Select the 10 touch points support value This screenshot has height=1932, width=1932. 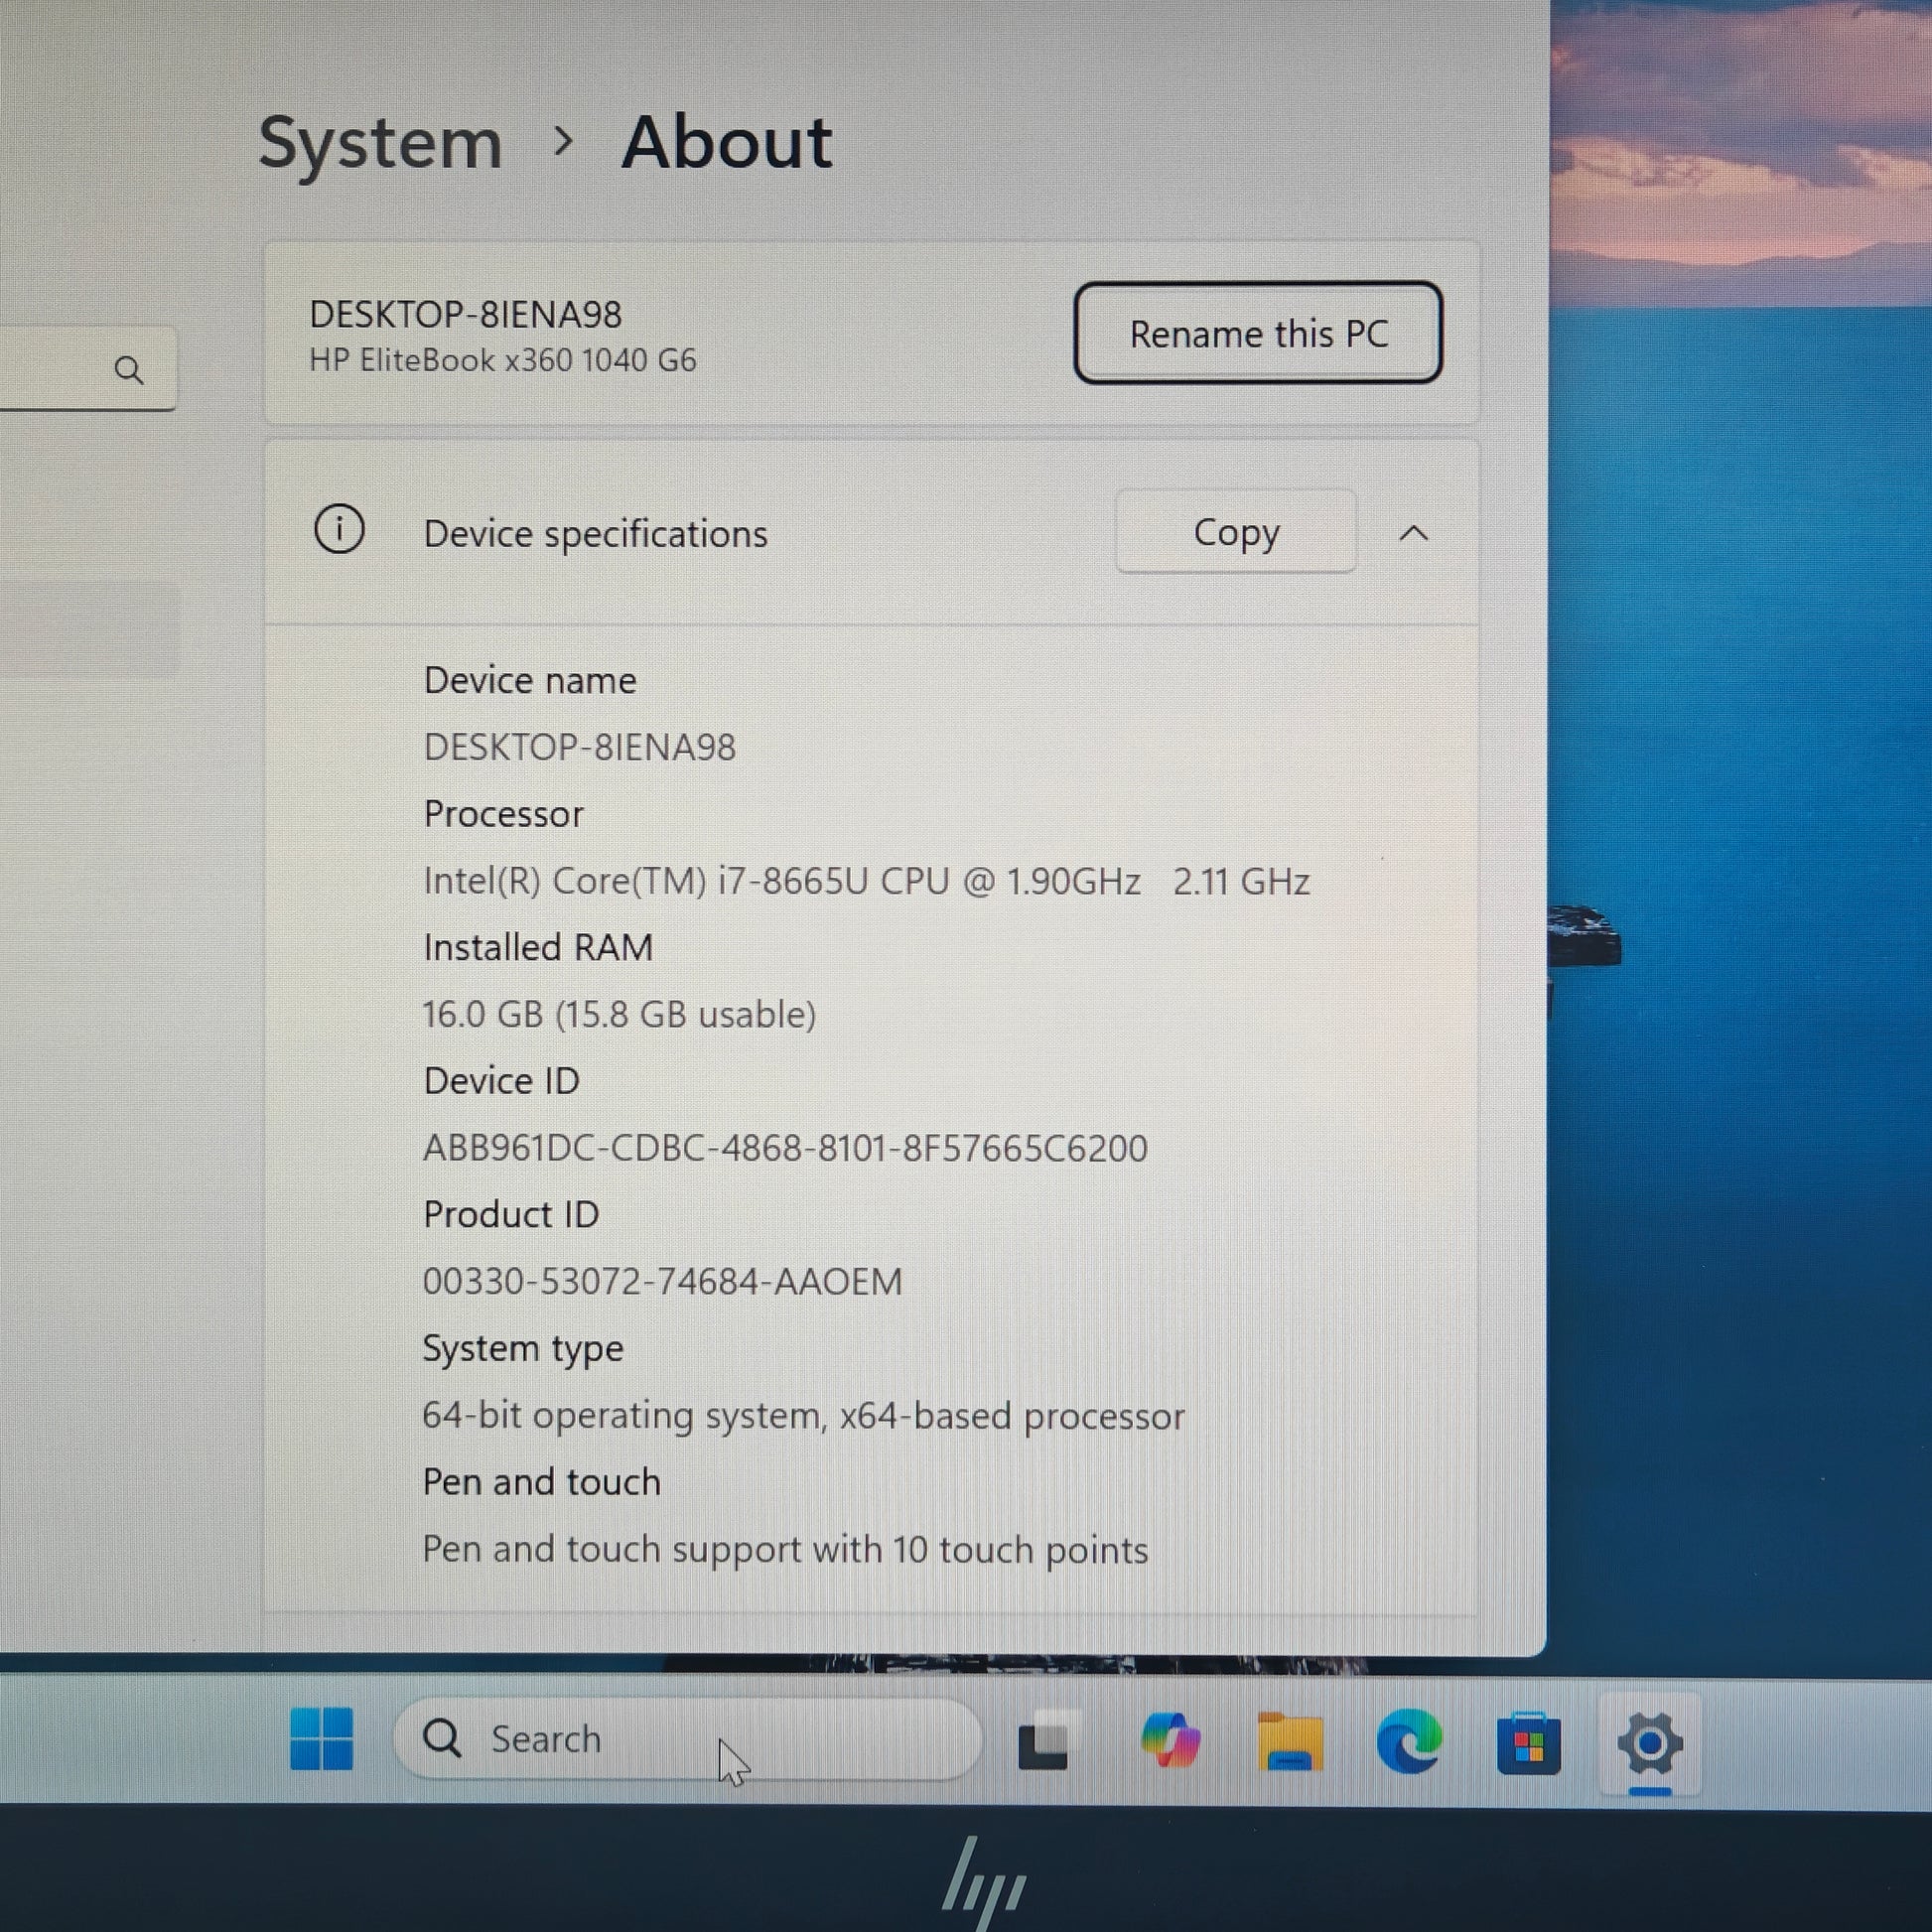coord(785,1549)
